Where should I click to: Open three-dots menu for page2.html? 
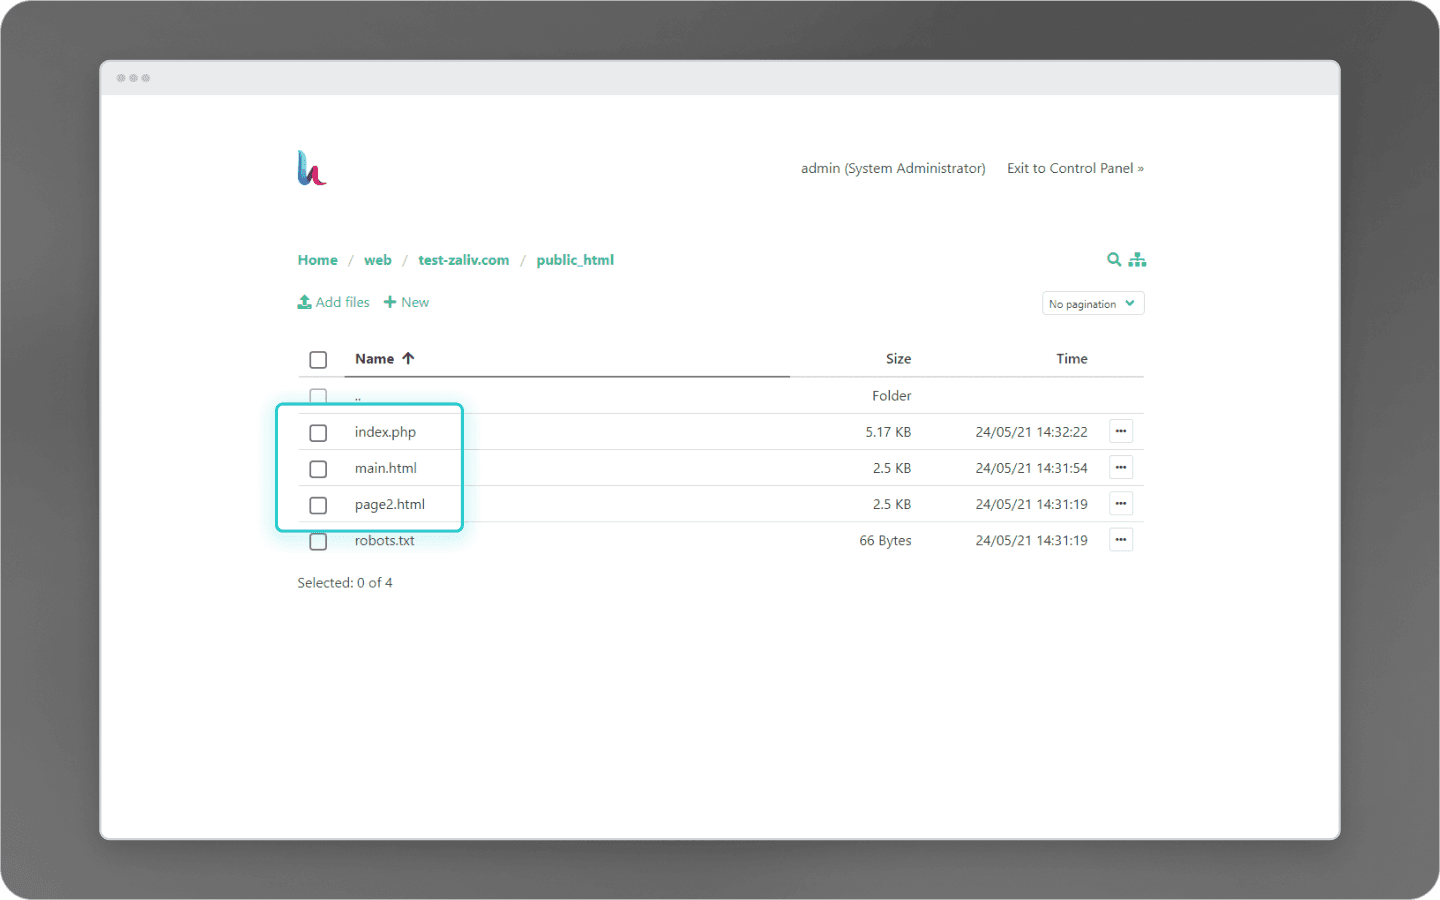tap(1121, 504)
